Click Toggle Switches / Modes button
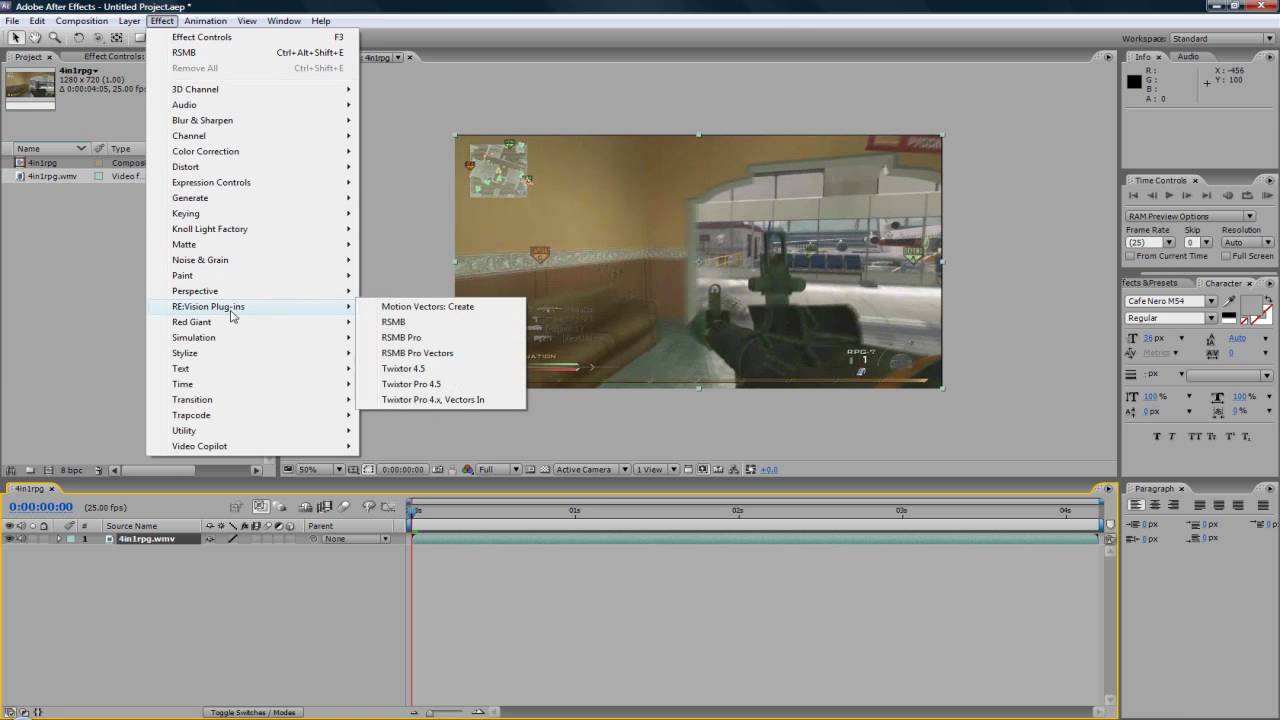 coord(254,712)
